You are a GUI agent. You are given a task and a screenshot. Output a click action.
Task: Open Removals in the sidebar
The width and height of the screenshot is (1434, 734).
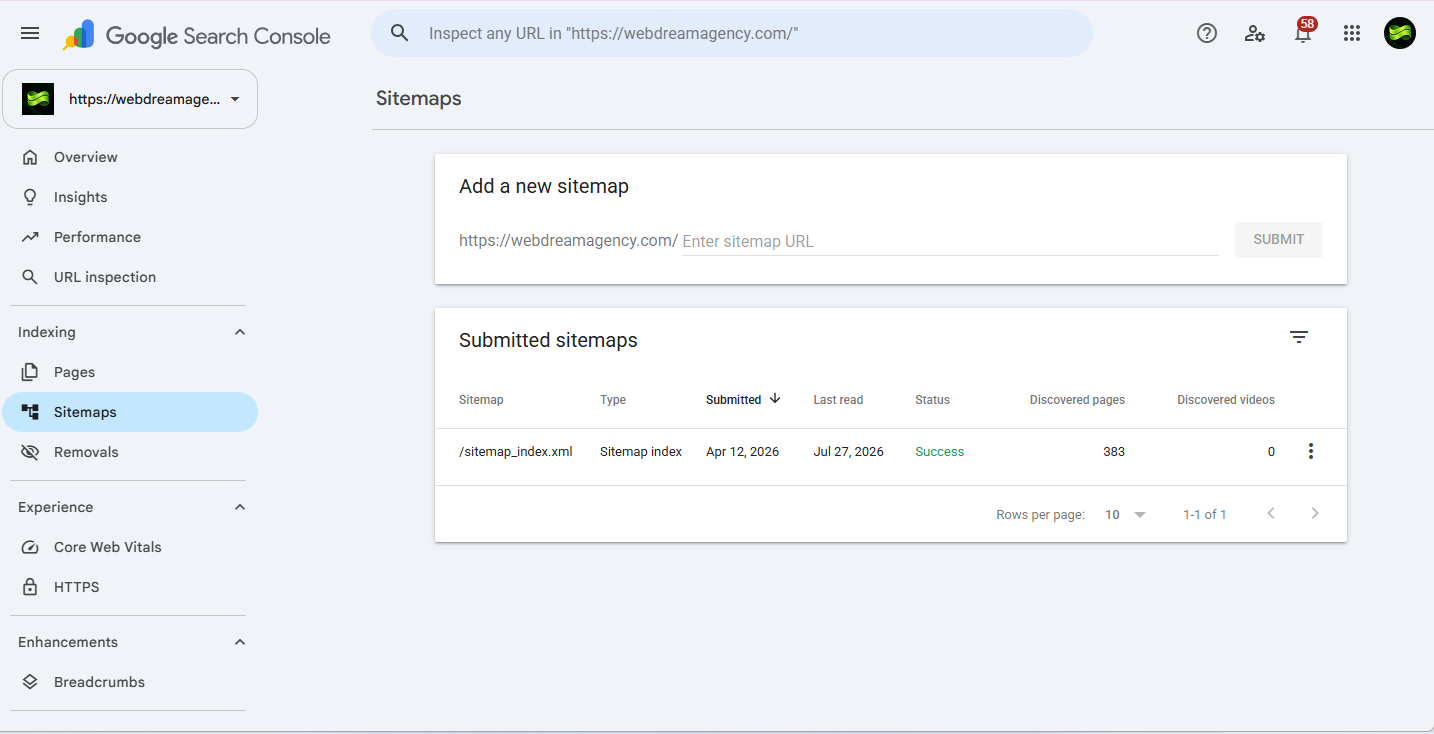pyautogui.click(x=130, y=452)
